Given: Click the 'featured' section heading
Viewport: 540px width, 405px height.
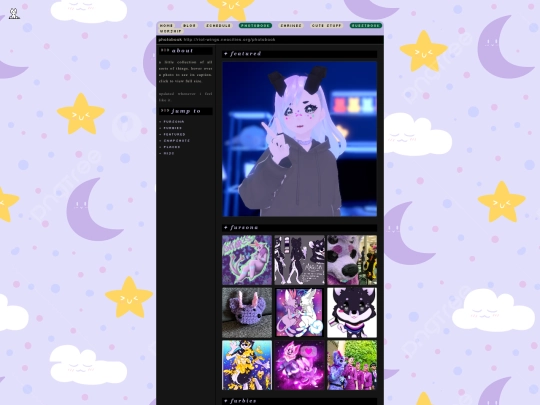Looking at the screenshot, I should click(300, 54).
